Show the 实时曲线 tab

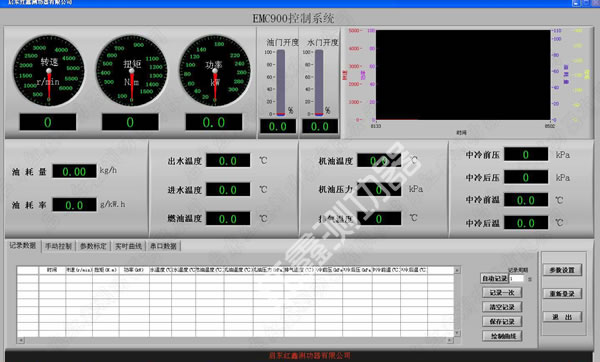pyautogui.click(x=128, y=246)
